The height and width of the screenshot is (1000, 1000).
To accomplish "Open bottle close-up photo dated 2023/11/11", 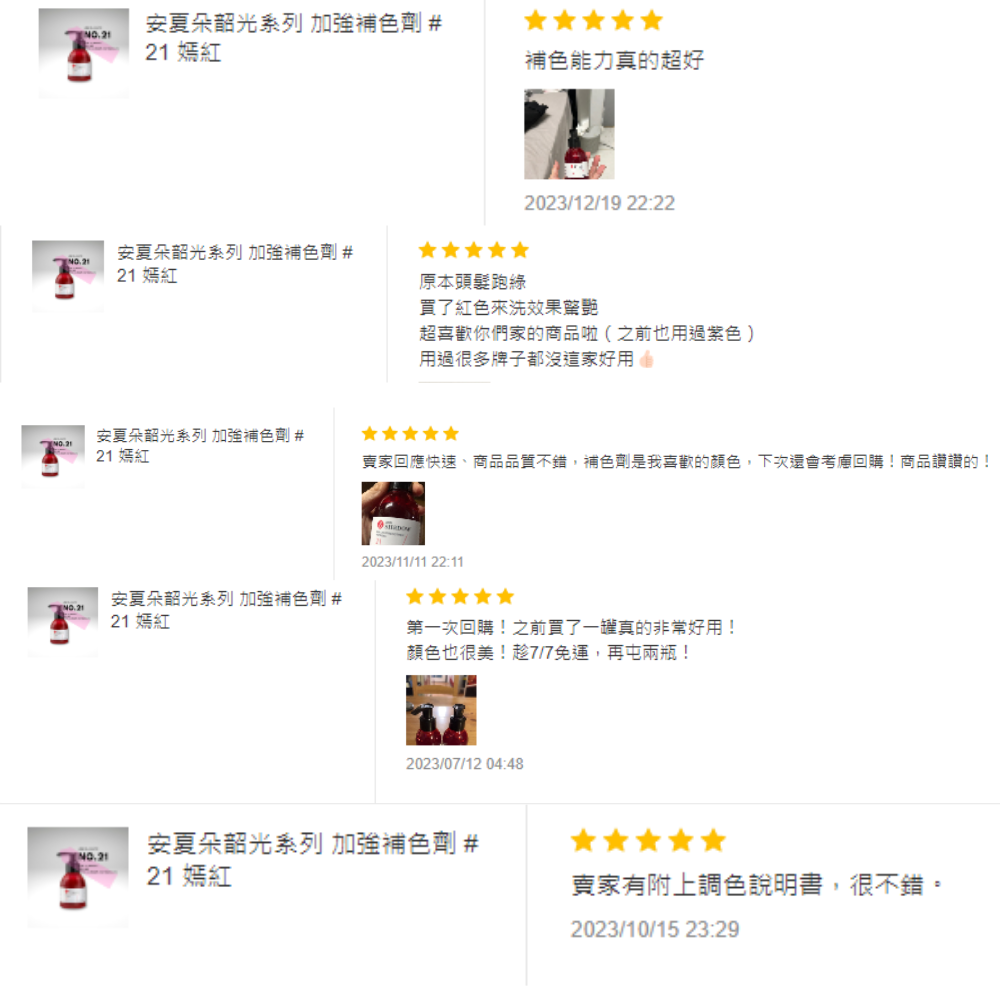I will pyautogui.click(x=393, y=513).
